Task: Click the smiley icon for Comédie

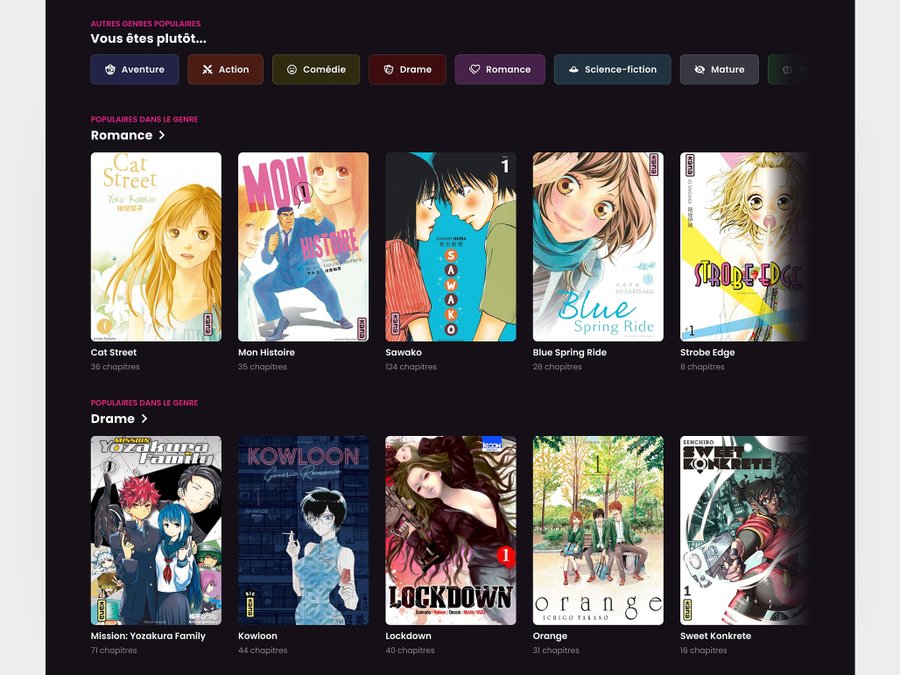Action: [x=292, y=70]
